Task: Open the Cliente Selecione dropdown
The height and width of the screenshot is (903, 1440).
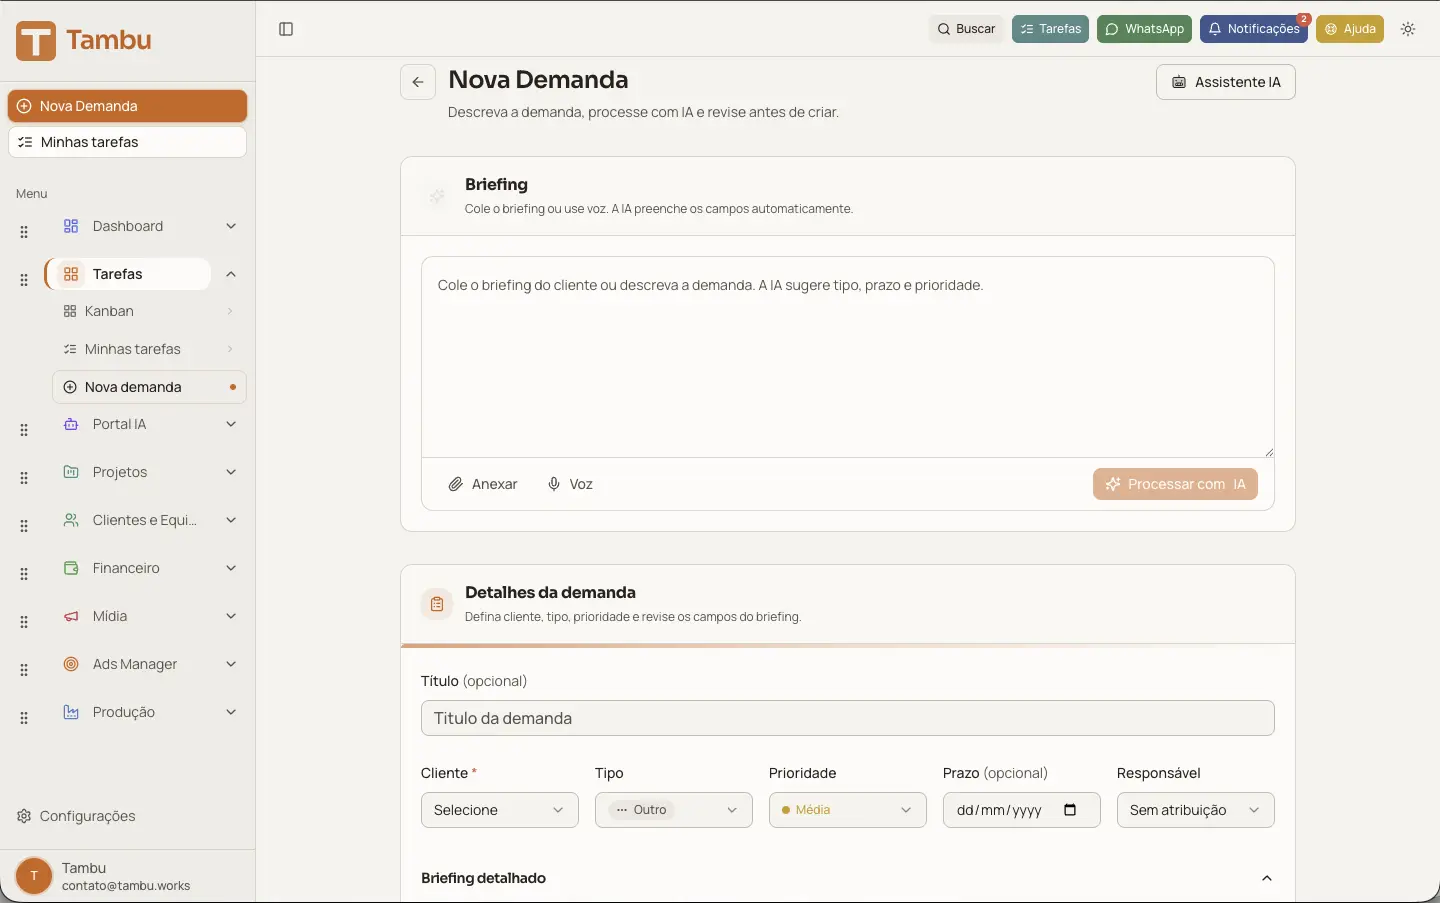Action: [499, 810]
